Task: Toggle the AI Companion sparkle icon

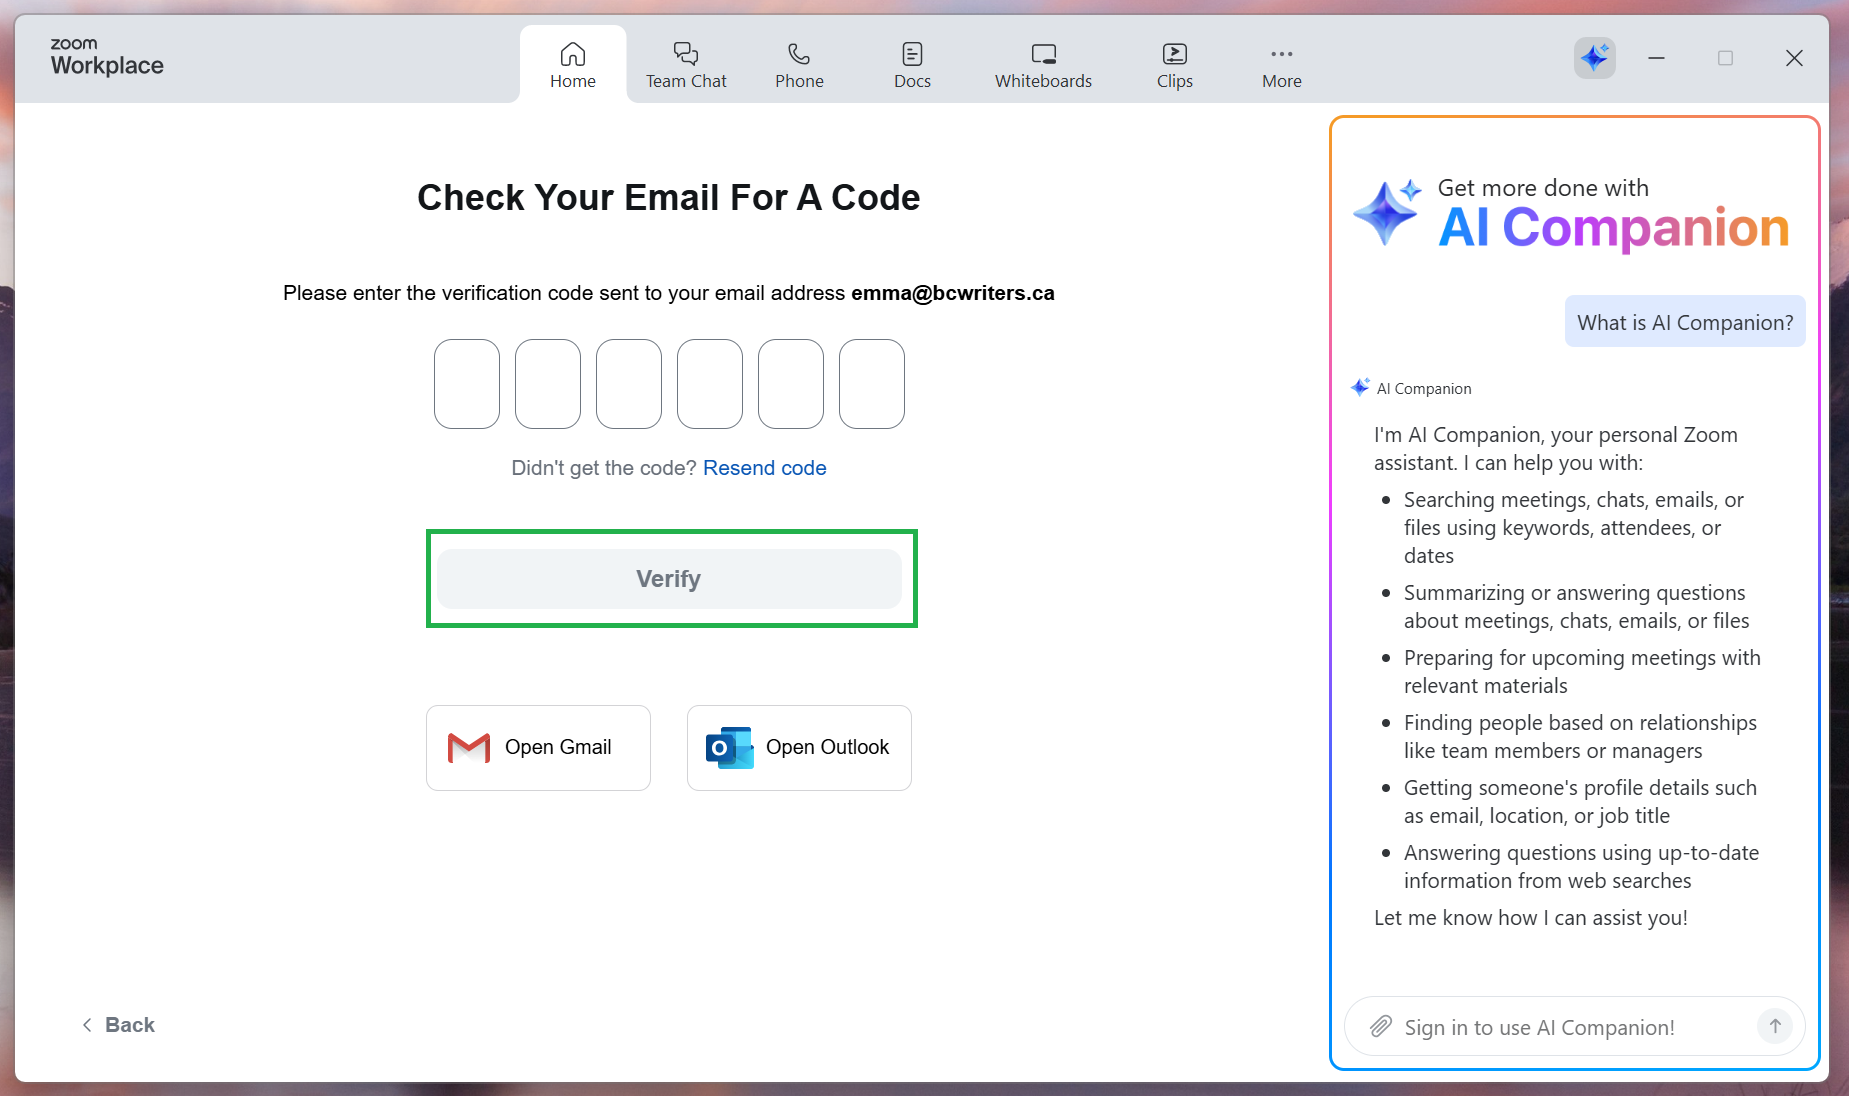Action: pos(1594,58)
